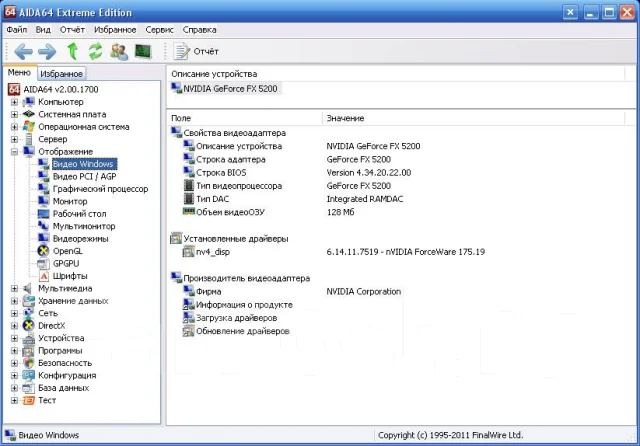Expand the DirectX tree node
Image resolution: width=640 pixels, height=446 pixels.
coord(14,326)
